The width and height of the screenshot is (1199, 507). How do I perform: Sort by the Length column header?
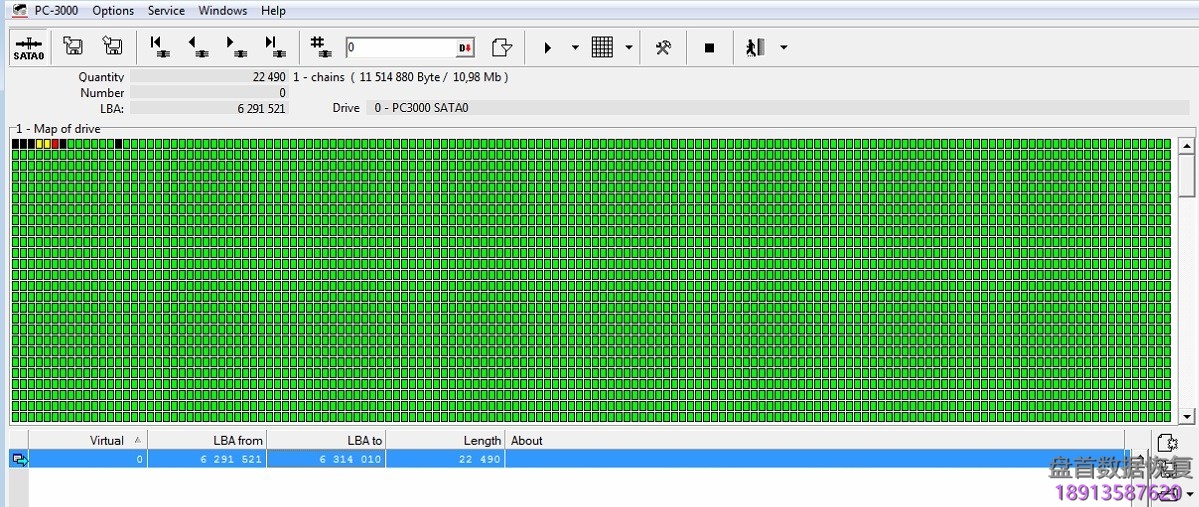[445, 440]
